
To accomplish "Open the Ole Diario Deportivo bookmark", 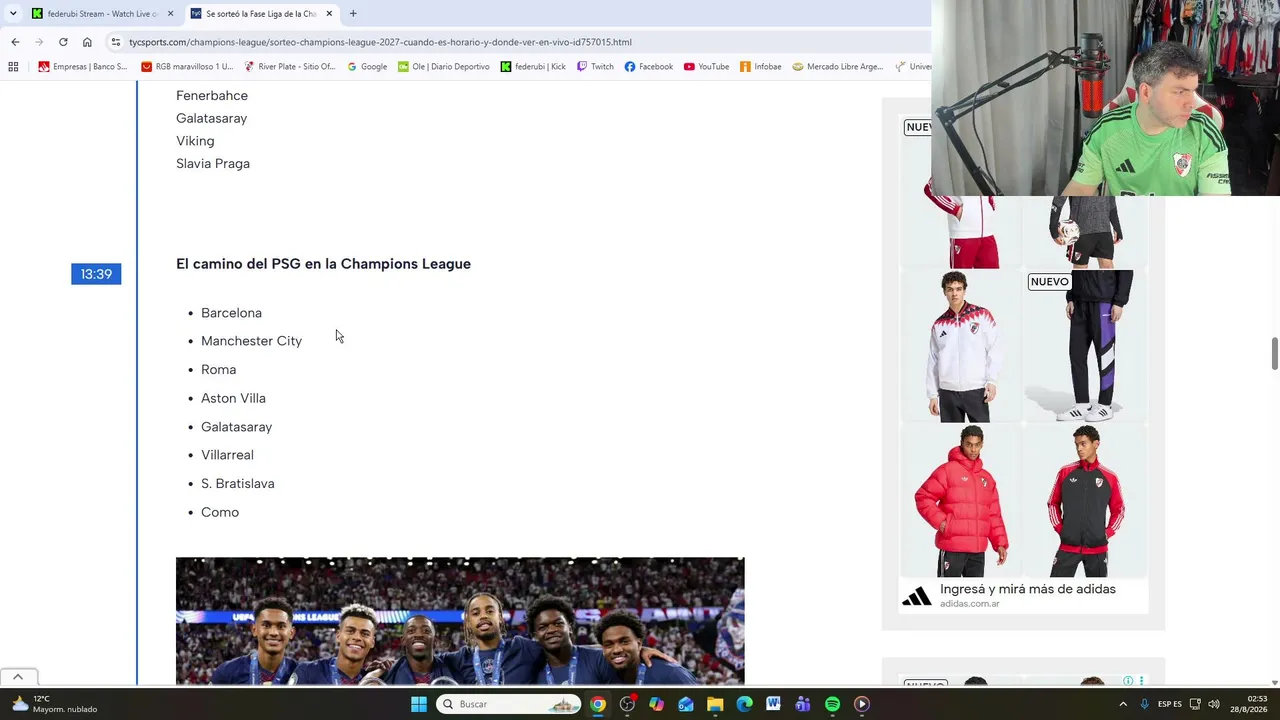I will [x=444, y=67].
